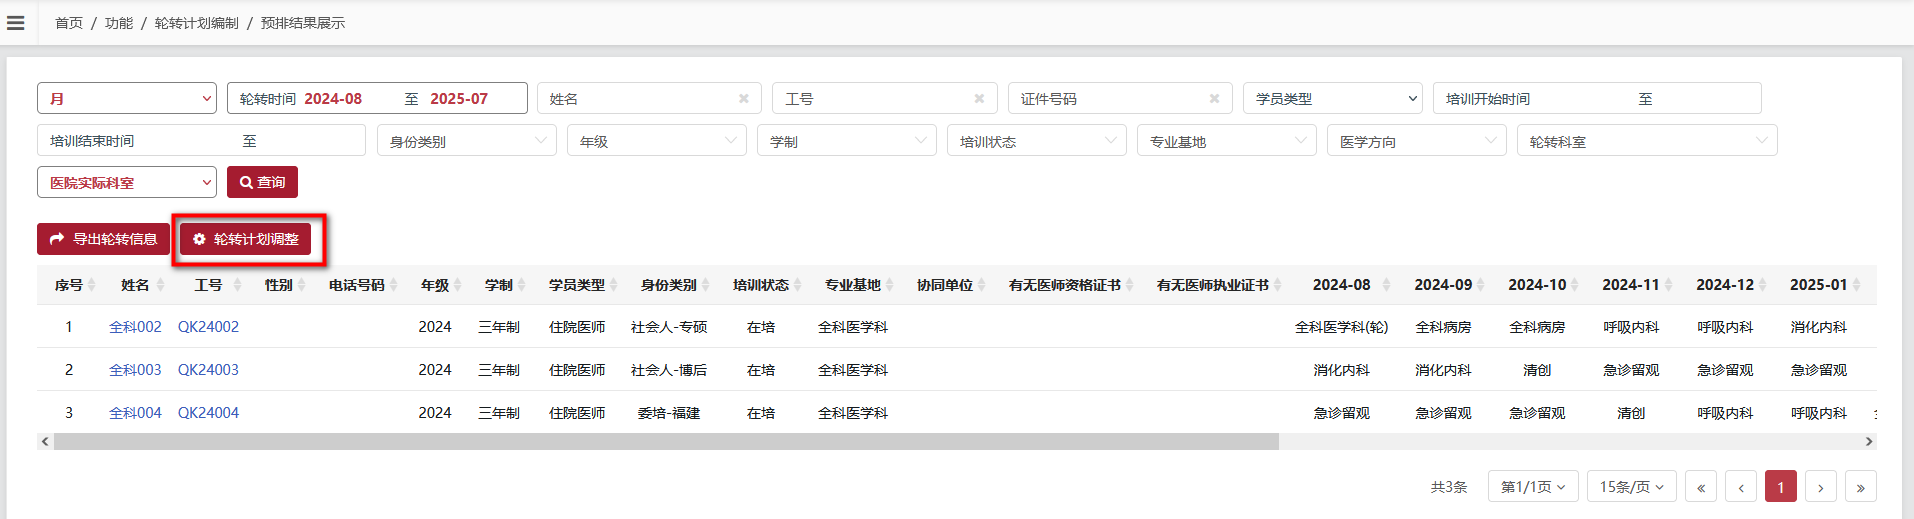Sort by 2025-01 column arrows
Image resolution: width=1914 pixels, height=519 pixels.
pyautogui.click(x=1857, y=285)
